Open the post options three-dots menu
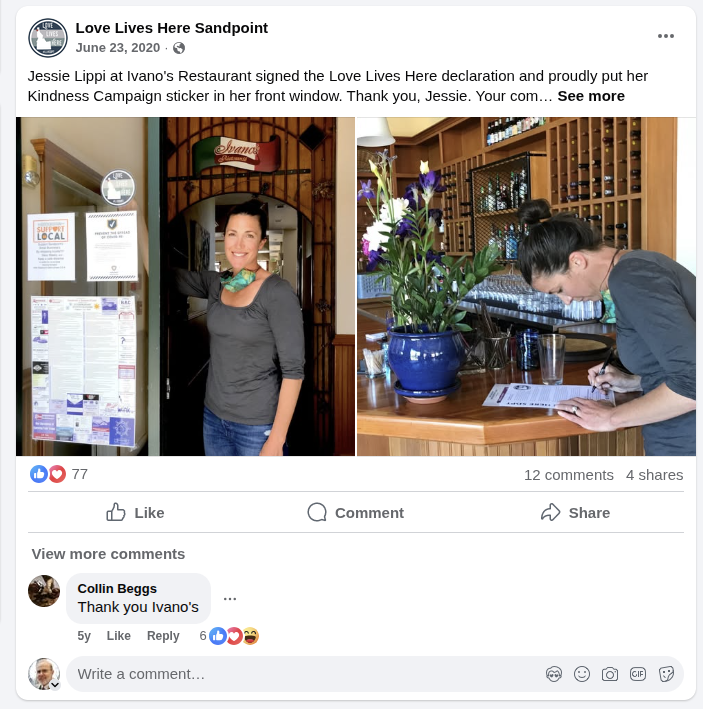Viewport: 703px width, 709px height. 665,36
